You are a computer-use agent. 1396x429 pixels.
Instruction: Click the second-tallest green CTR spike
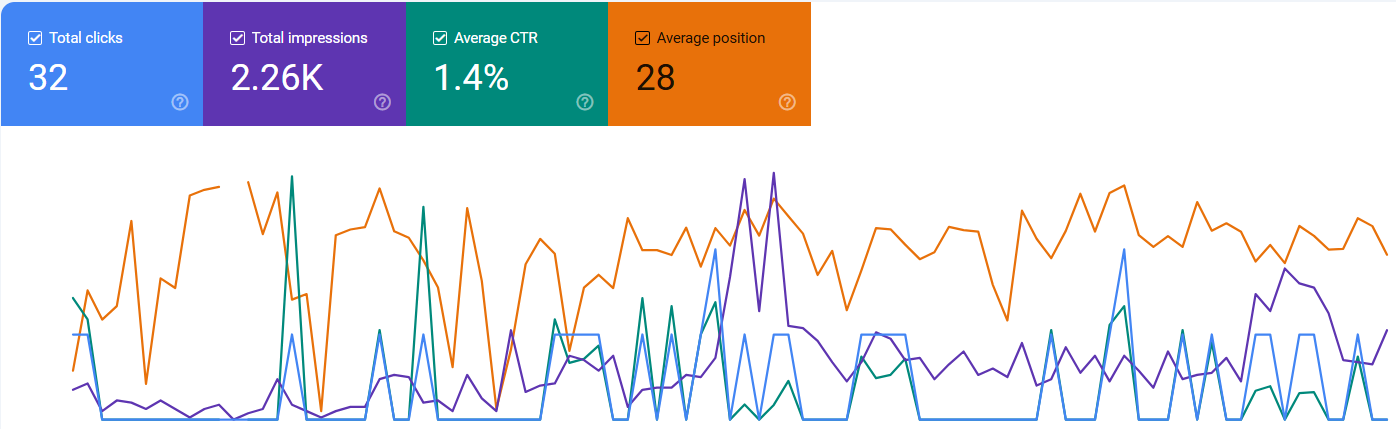(423, 208)
